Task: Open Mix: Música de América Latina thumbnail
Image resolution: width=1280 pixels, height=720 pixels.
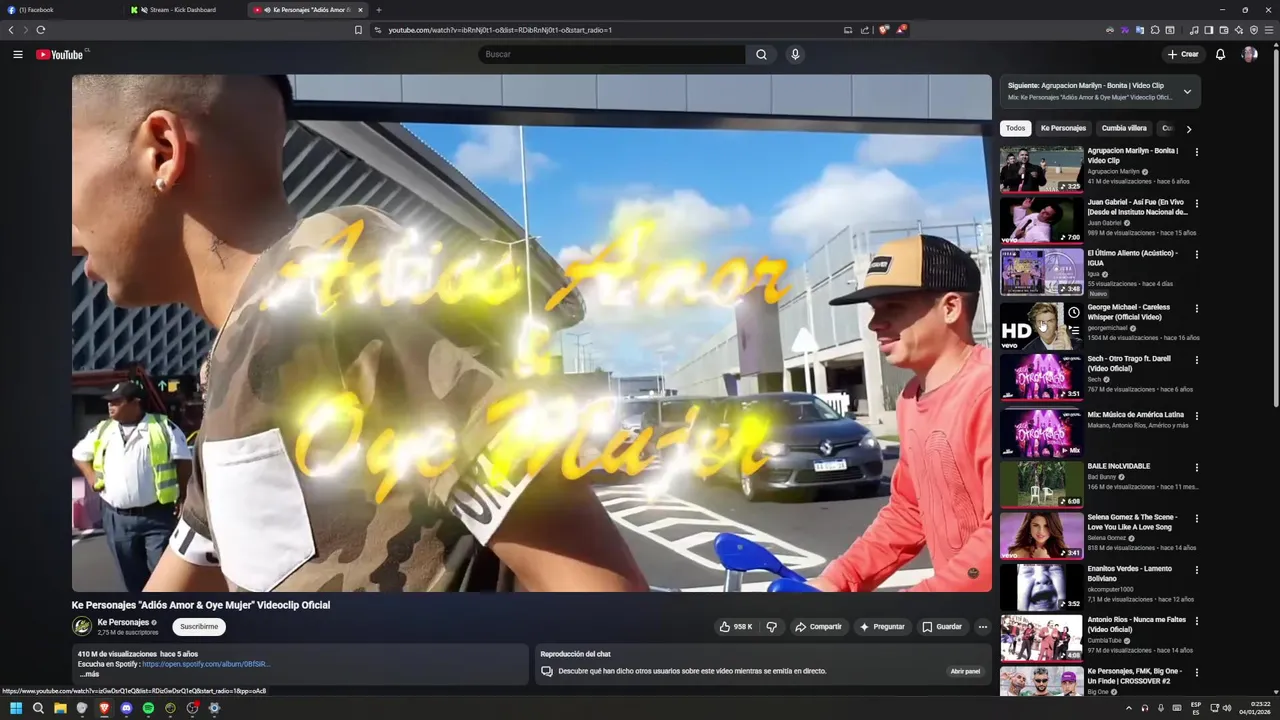Action: tap(1041, 432)
